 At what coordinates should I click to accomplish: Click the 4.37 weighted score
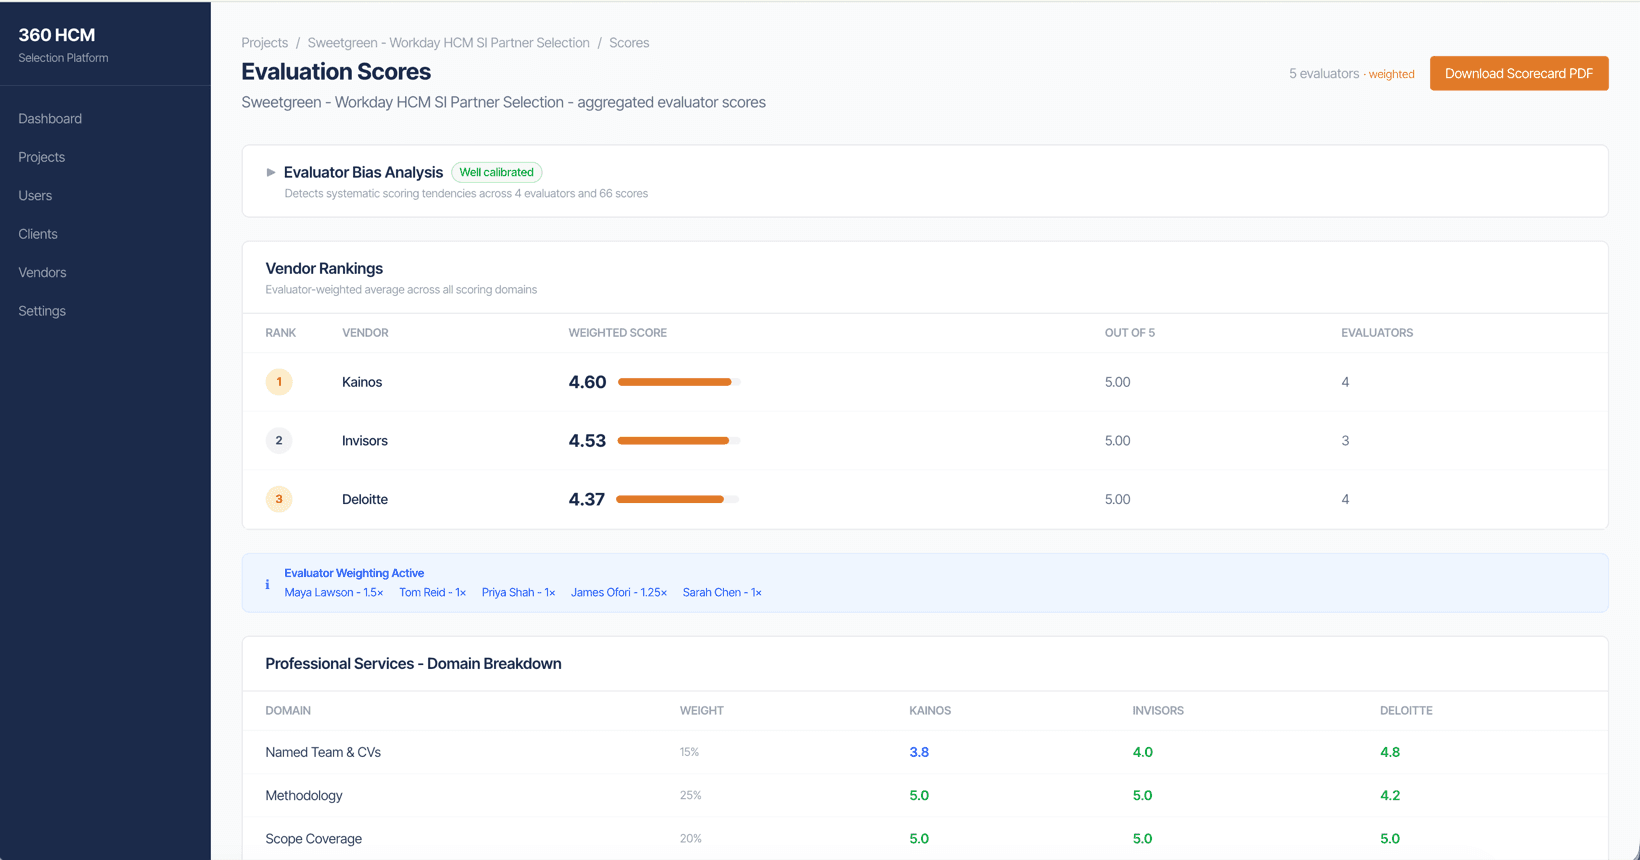pyautogui.click(x=586, y=499)
